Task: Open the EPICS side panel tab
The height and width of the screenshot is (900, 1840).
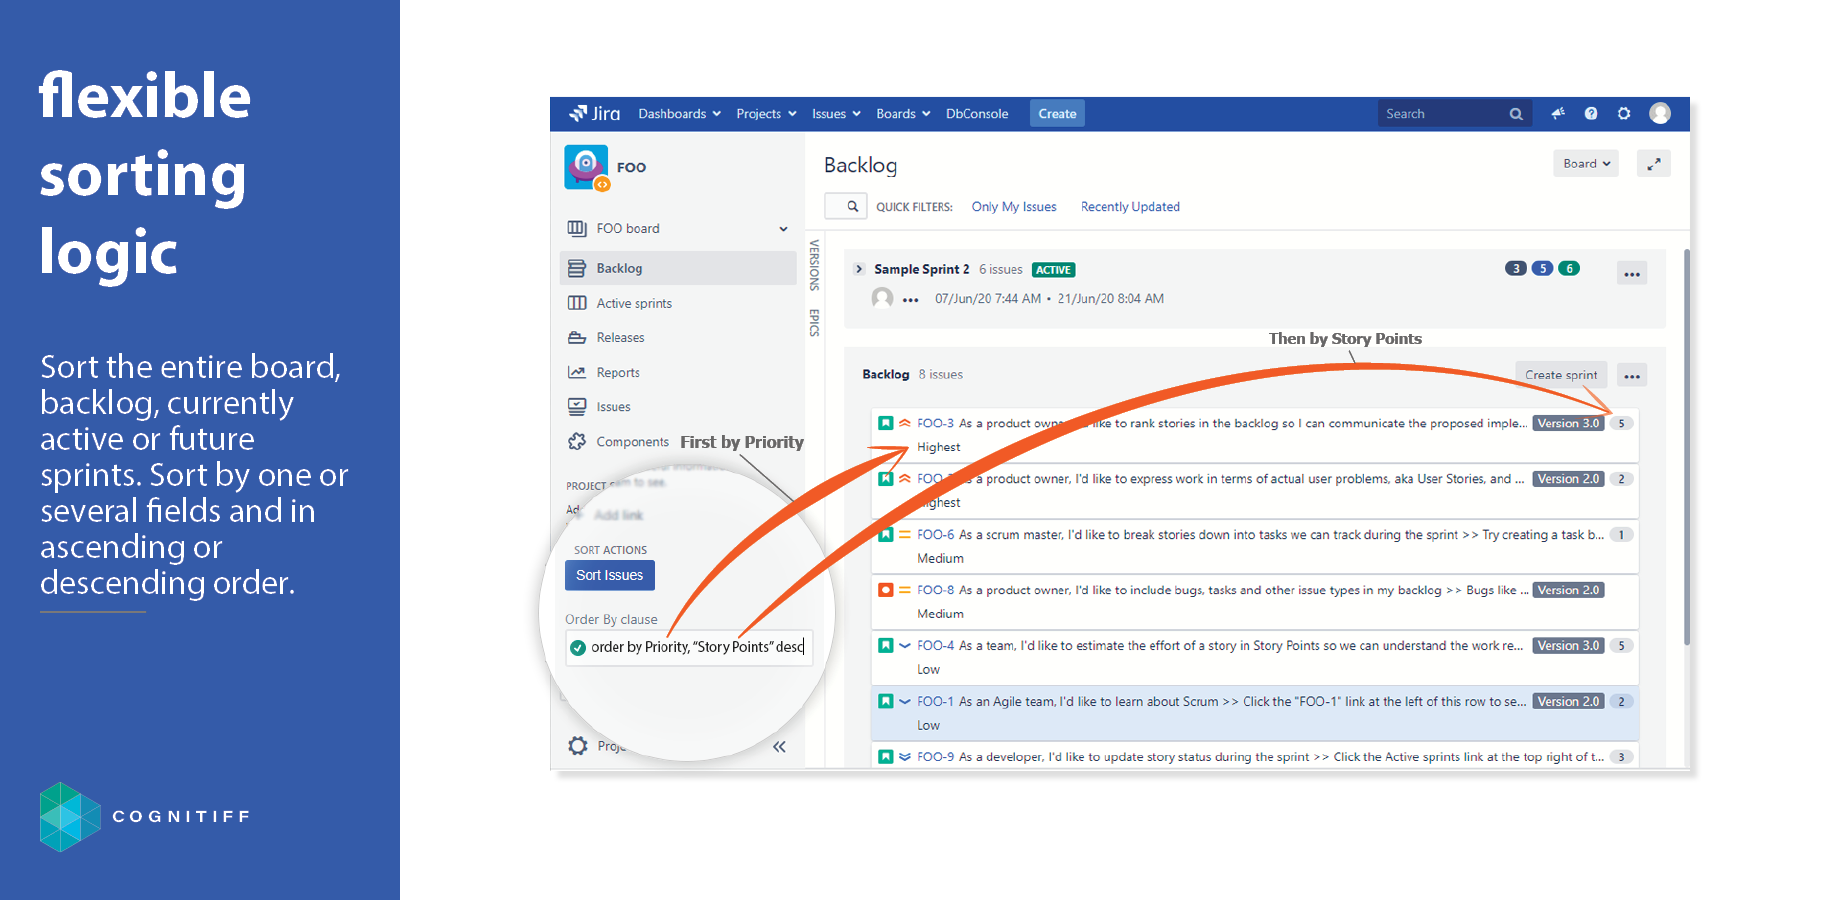Action: (814, 323)
